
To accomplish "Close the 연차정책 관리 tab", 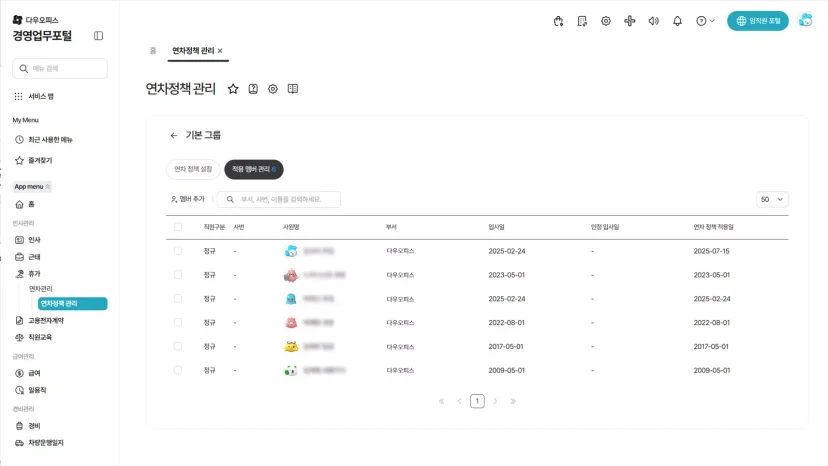I will pos(220,51).
